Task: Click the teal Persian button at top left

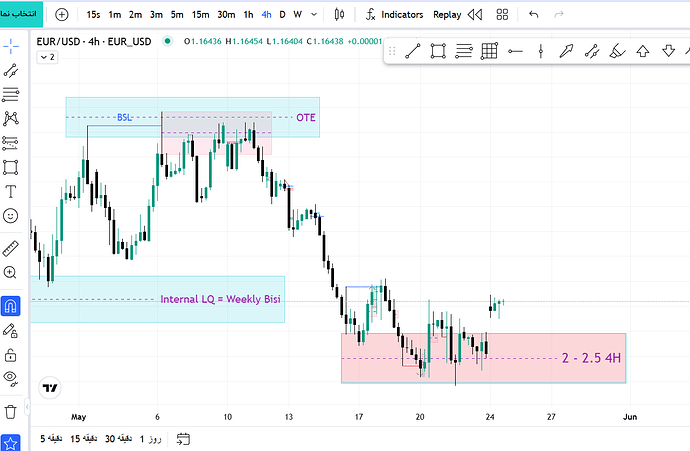Action: coord(20,14)
